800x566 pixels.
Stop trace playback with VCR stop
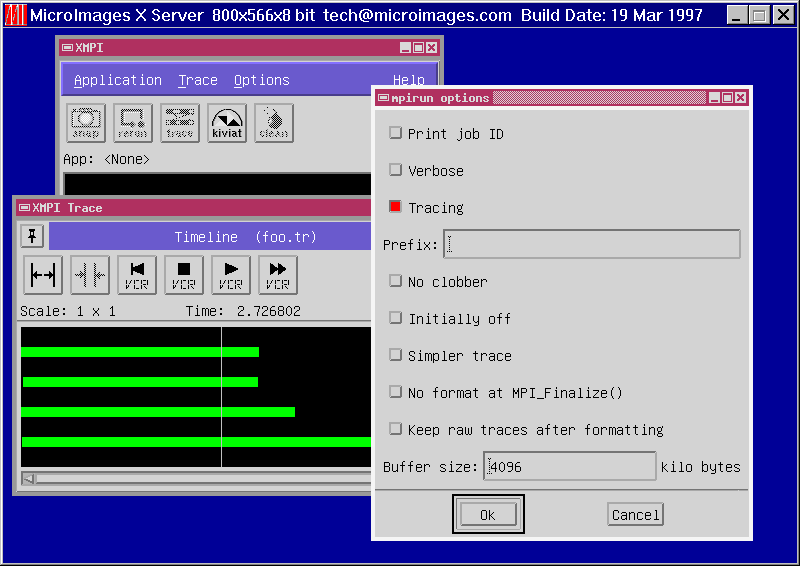pyautogui.click(x=184, y=275)
